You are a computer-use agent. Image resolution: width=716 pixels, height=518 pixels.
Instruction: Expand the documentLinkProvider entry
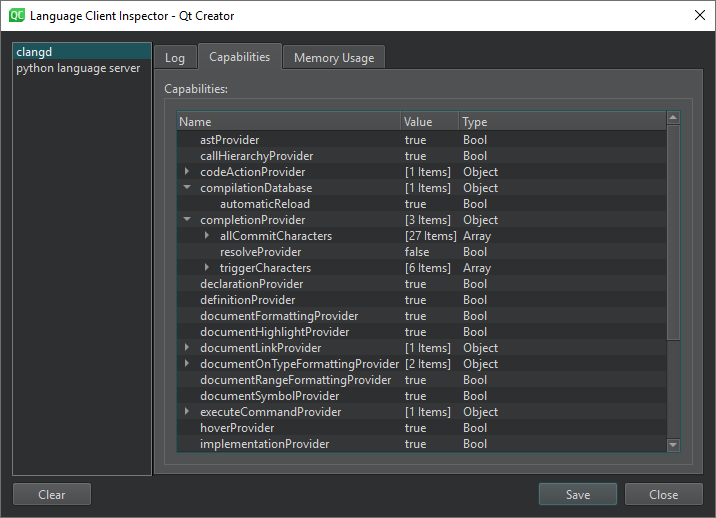pyautogui.click(x=187, y=348)
